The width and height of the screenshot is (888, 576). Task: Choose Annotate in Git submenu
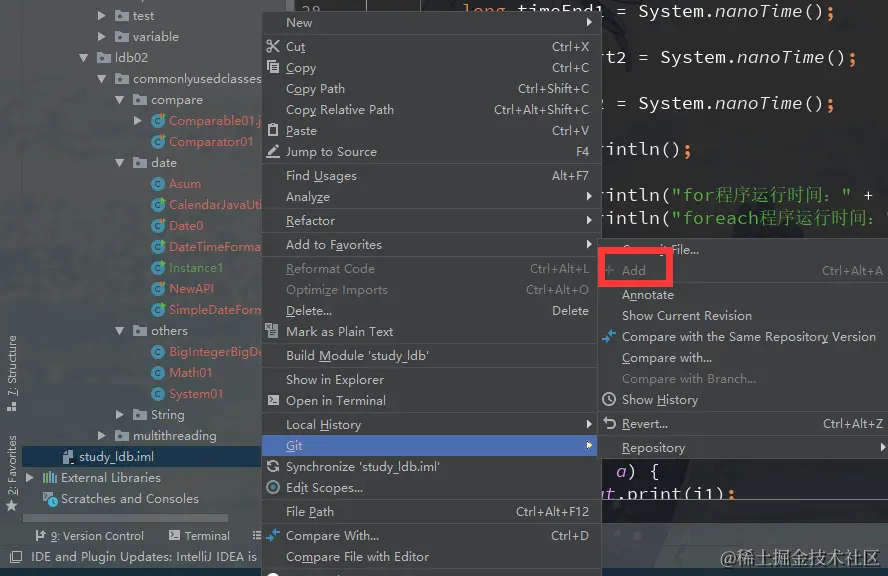click(744, 295)
